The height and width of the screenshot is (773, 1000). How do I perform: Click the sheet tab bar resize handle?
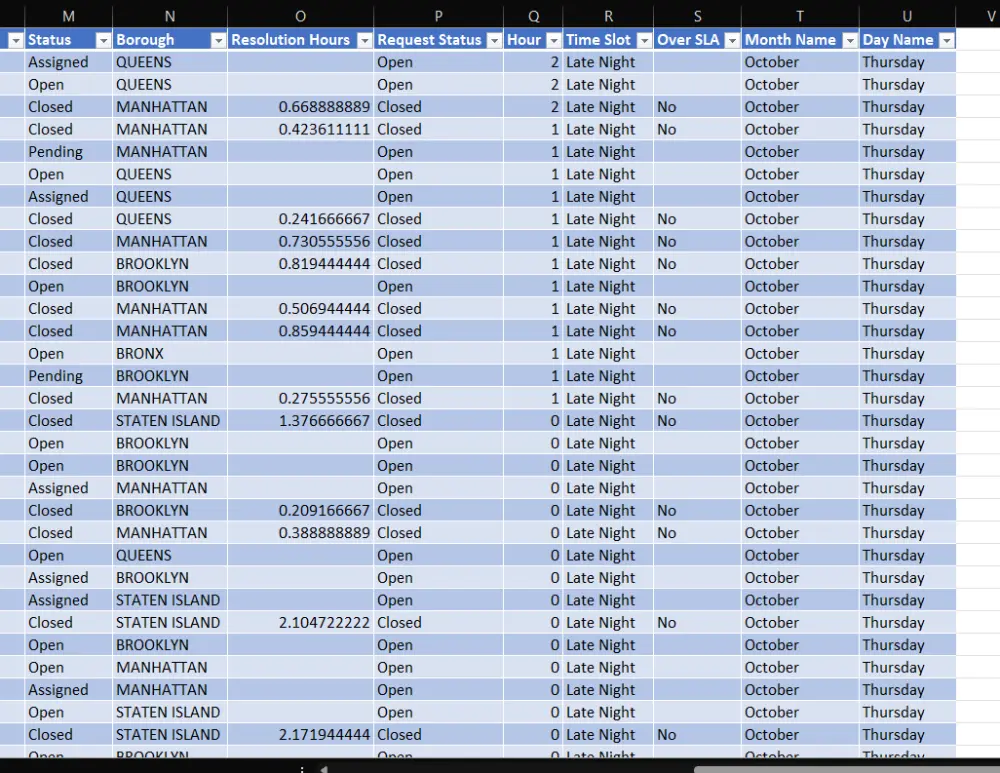click(302, 769)
